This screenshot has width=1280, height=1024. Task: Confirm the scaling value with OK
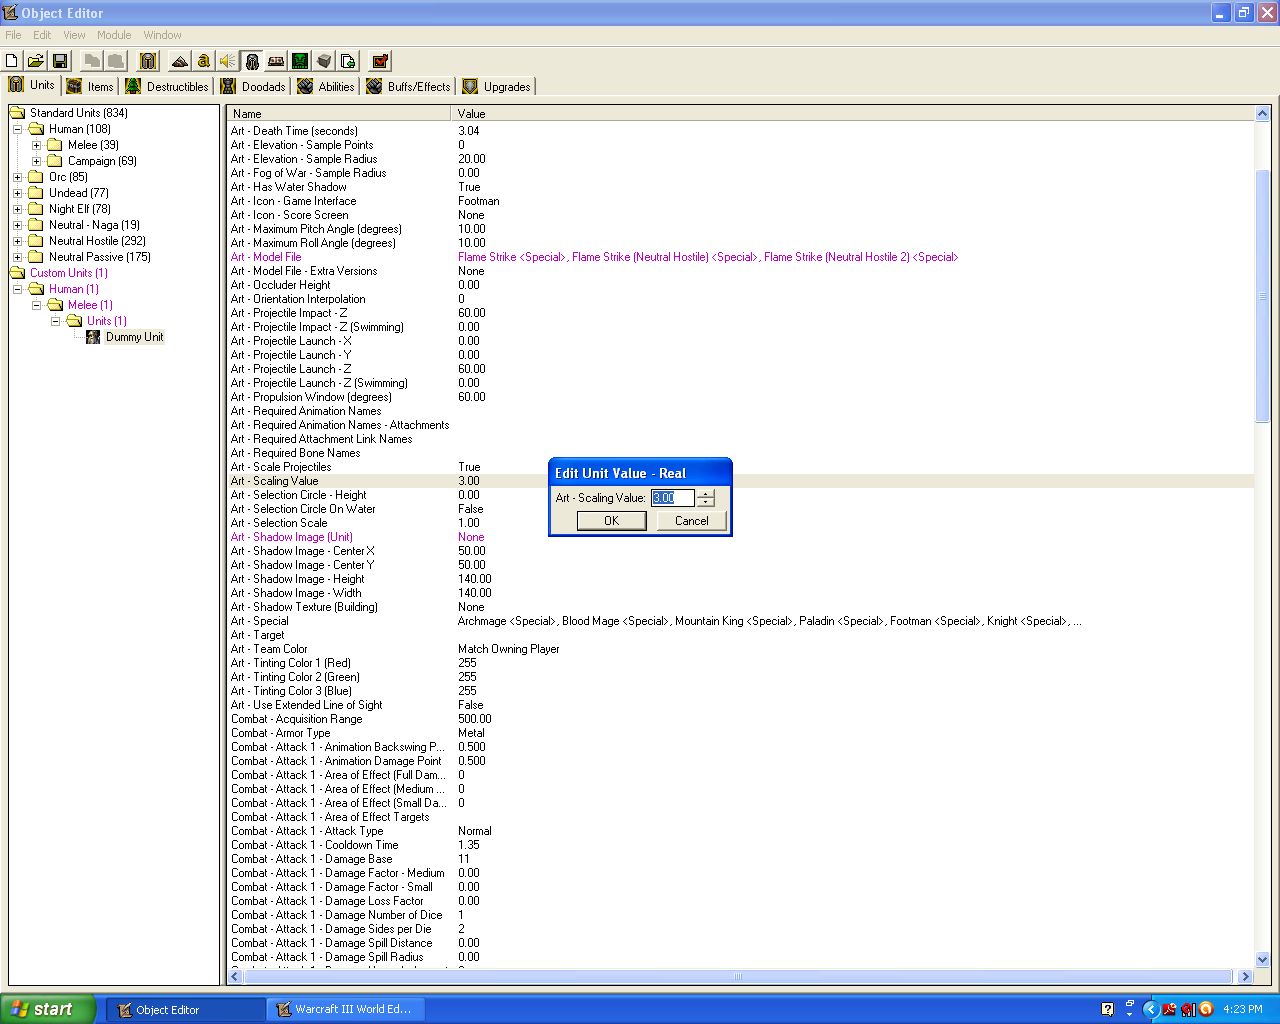click(x=611, y=521)
